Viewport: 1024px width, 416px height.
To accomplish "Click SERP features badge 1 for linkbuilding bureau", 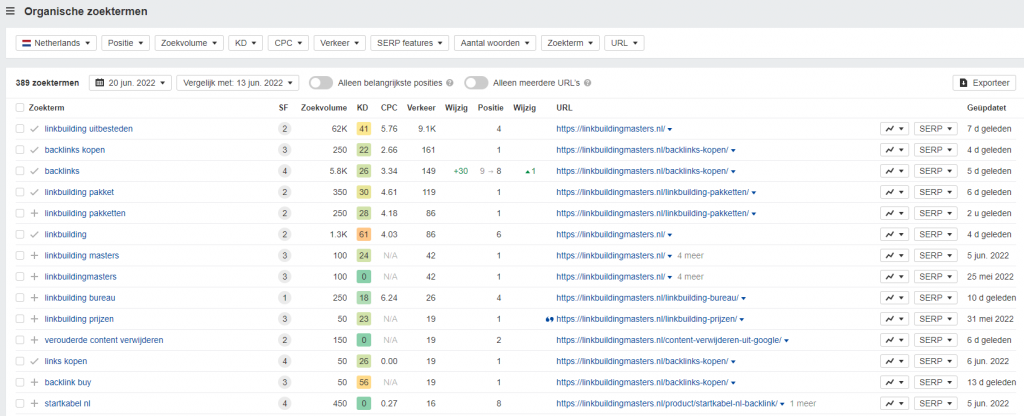I will pyautogui.click(x=284, y=298).
